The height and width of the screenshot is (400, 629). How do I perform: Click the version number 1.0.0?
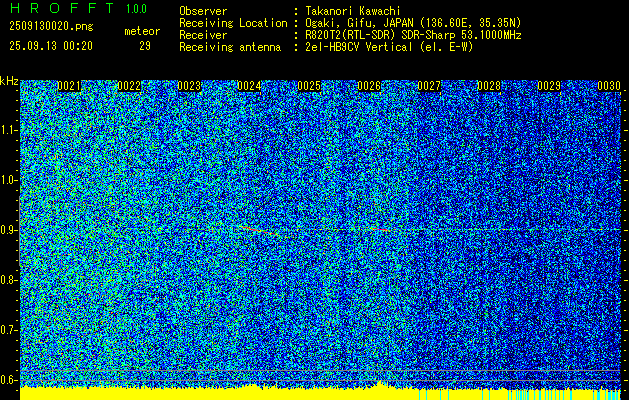pos(136,9)
